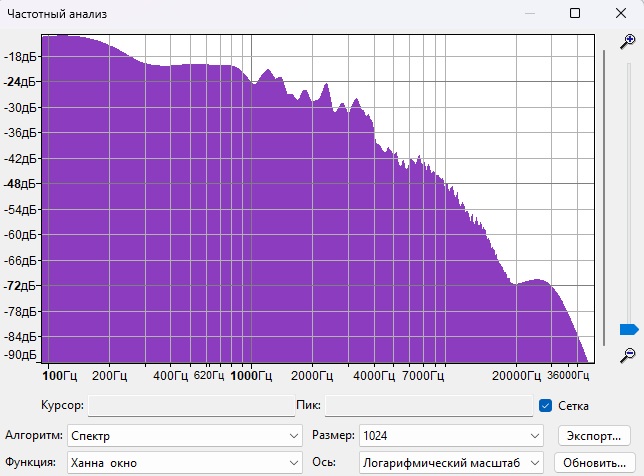Viewport: 644px width, 476px height.
Task: Click the 20000Гц frequency axis label
Action: point(516,375)
